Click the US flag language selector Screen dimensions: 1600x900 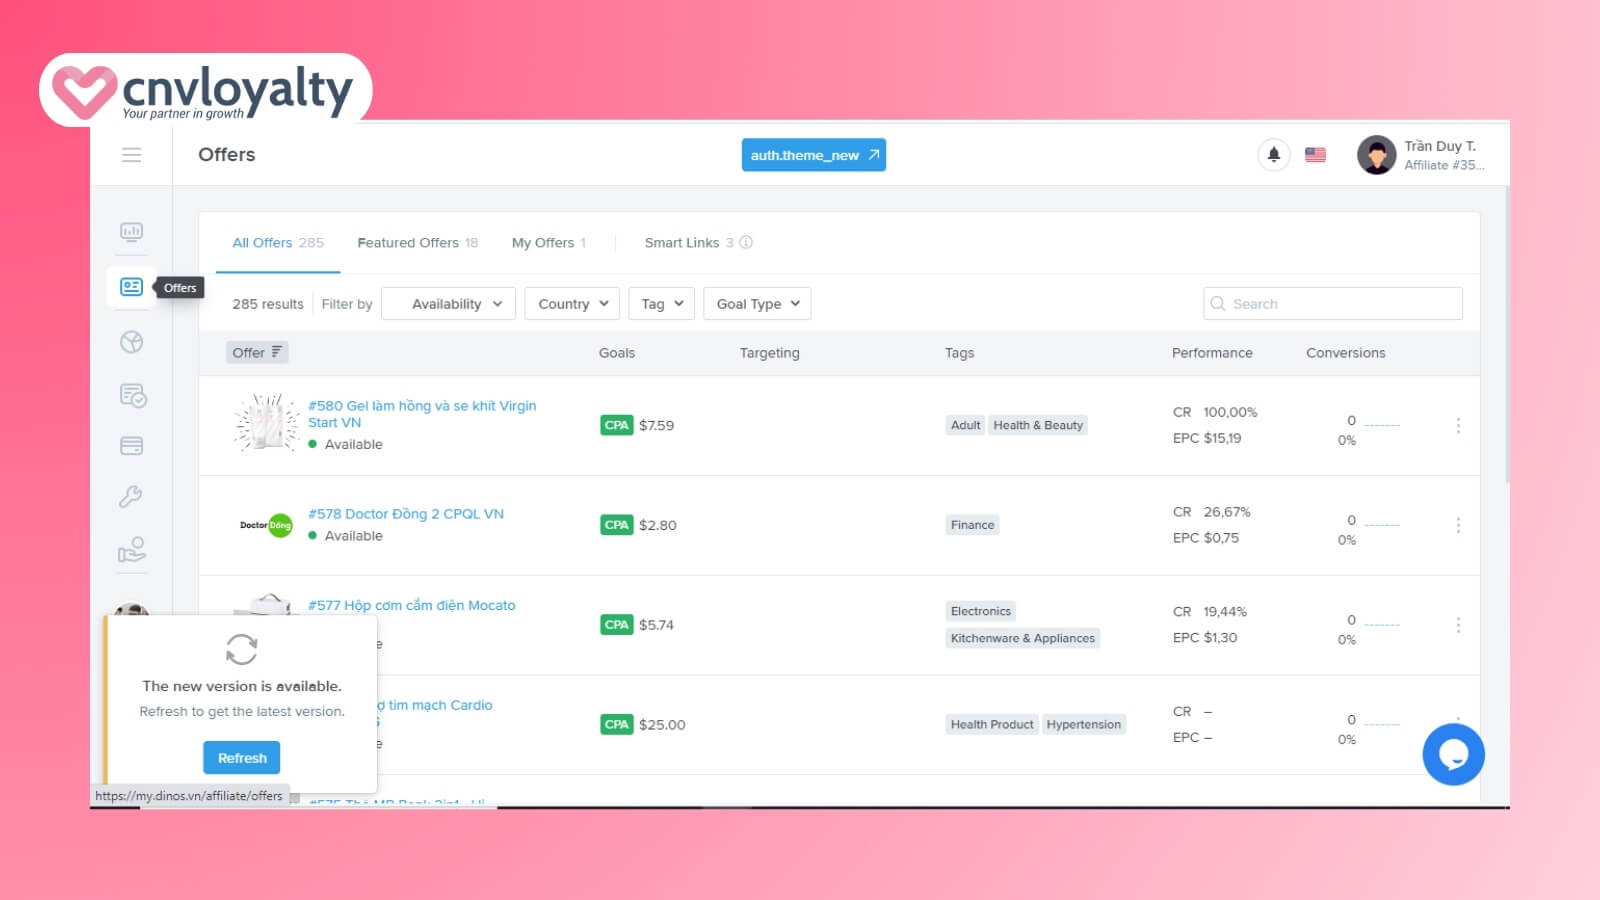pyautogui.click(x=1315, y=154)
